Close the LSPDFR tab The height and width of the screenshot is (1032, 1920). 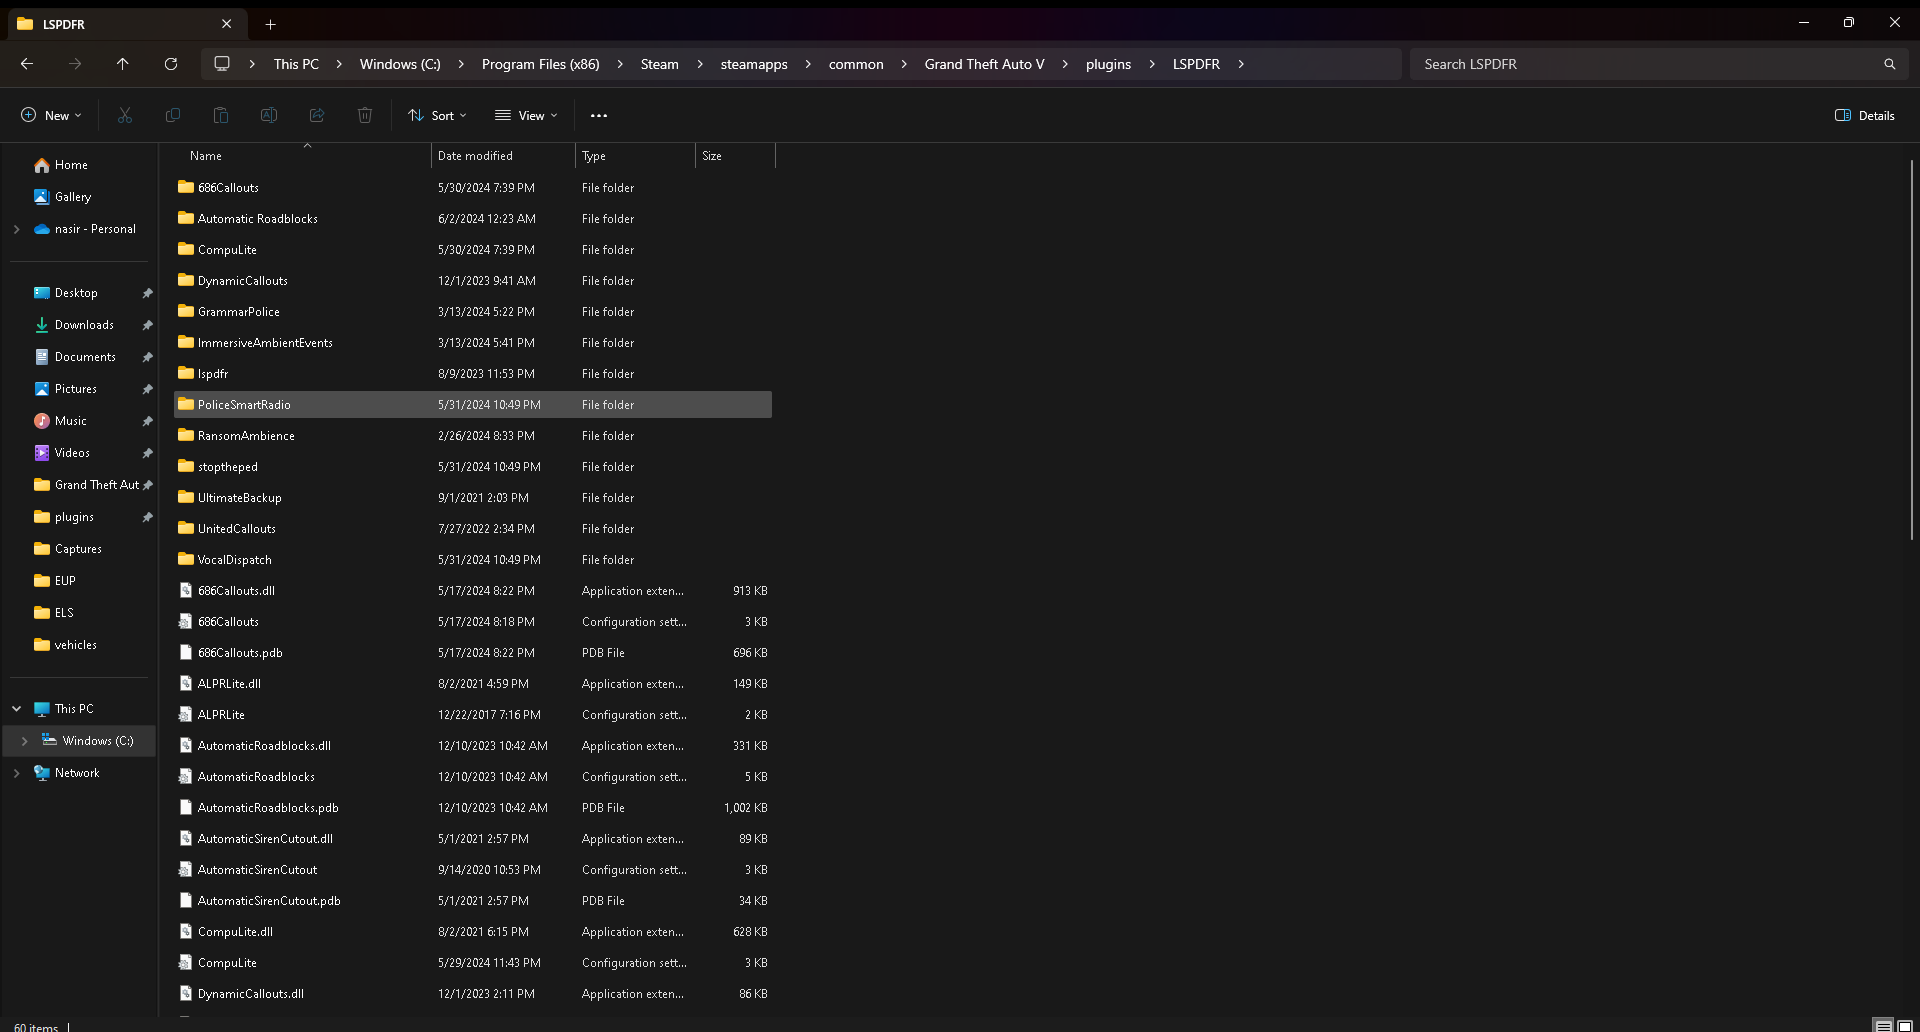227,24
